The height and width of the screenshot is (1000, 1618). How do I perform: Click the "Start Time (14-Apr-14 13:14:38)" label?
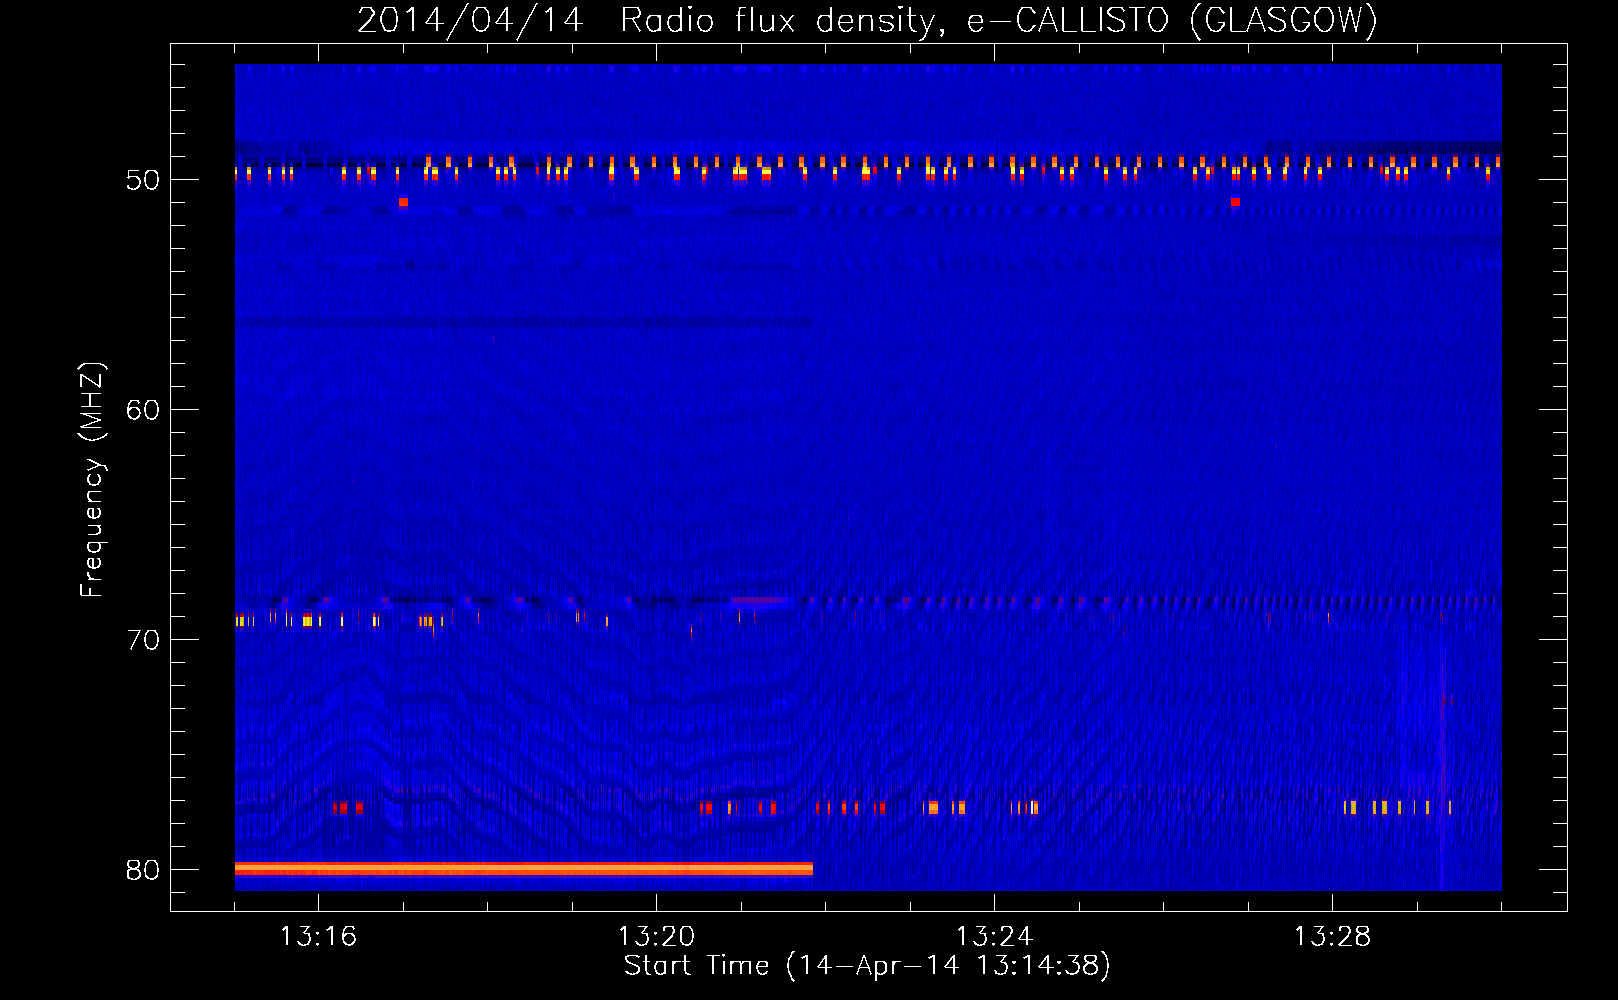[x=867, y=966]
